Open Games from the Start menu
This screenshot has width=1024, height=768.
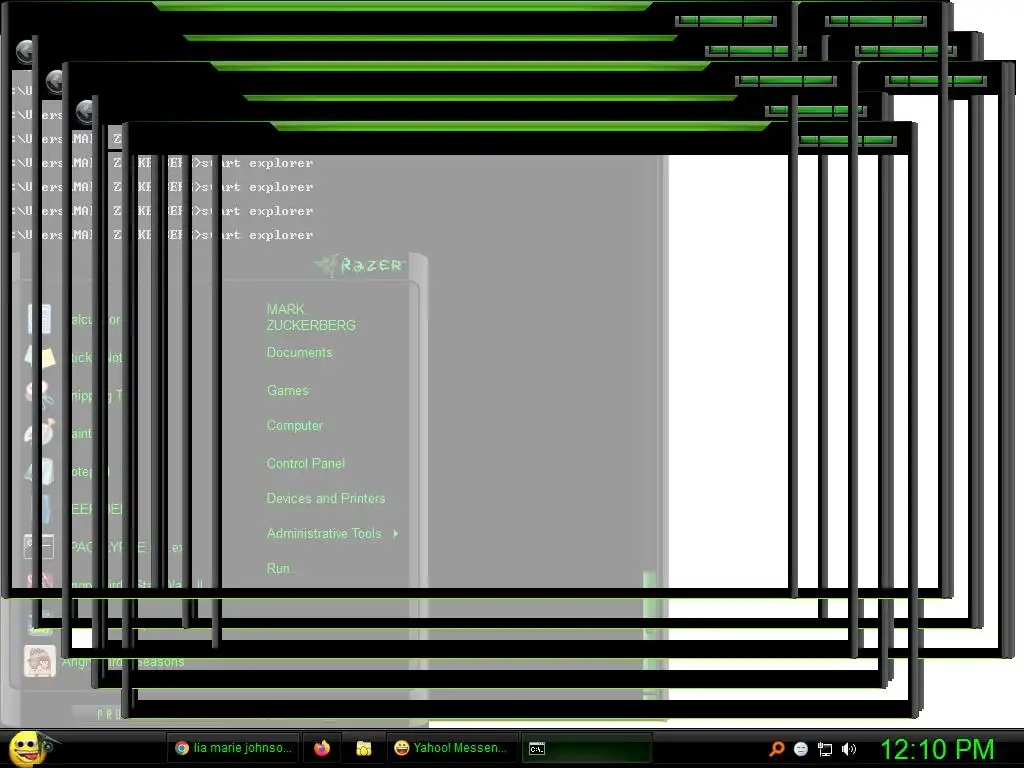(x=287, y=391)
